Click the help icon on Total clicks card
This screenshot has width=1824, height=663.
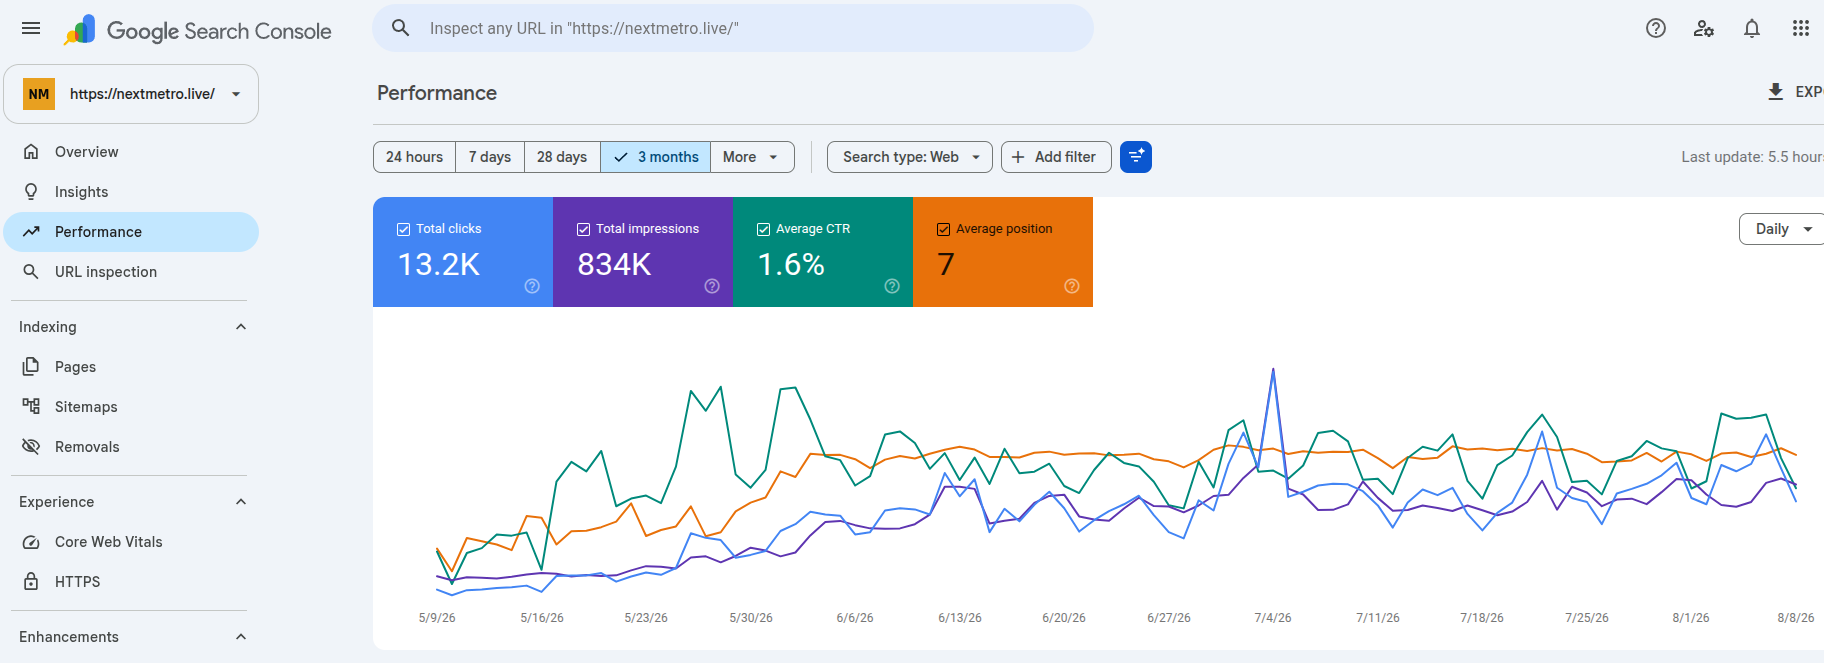[532, 286]
